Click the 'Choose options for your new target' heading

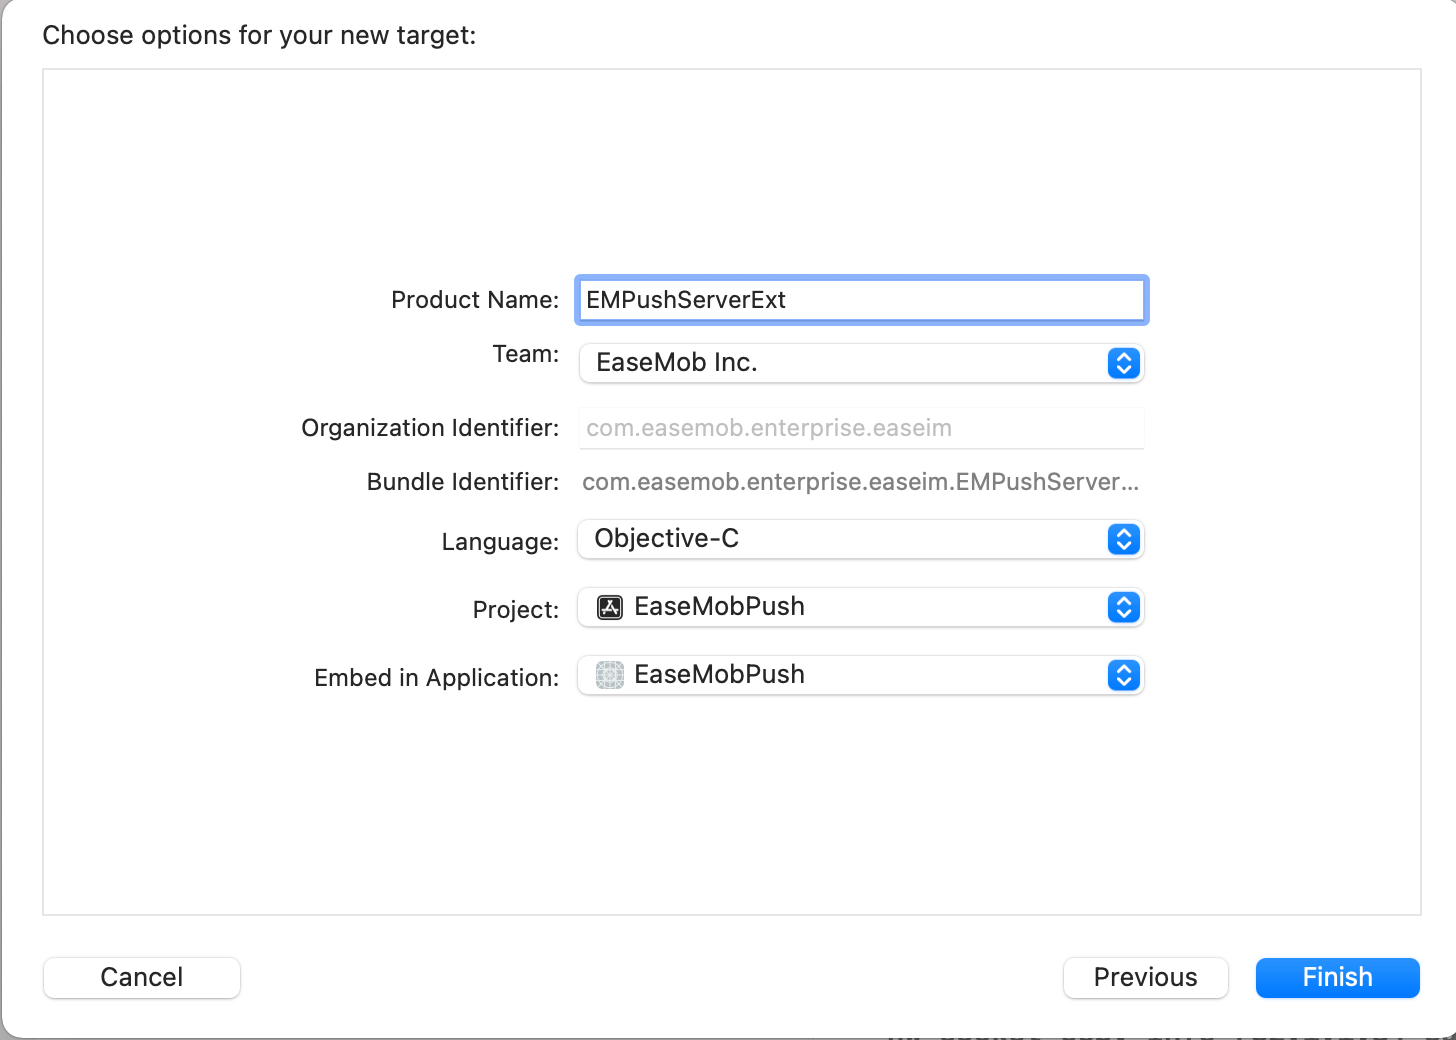coord(259,36)
